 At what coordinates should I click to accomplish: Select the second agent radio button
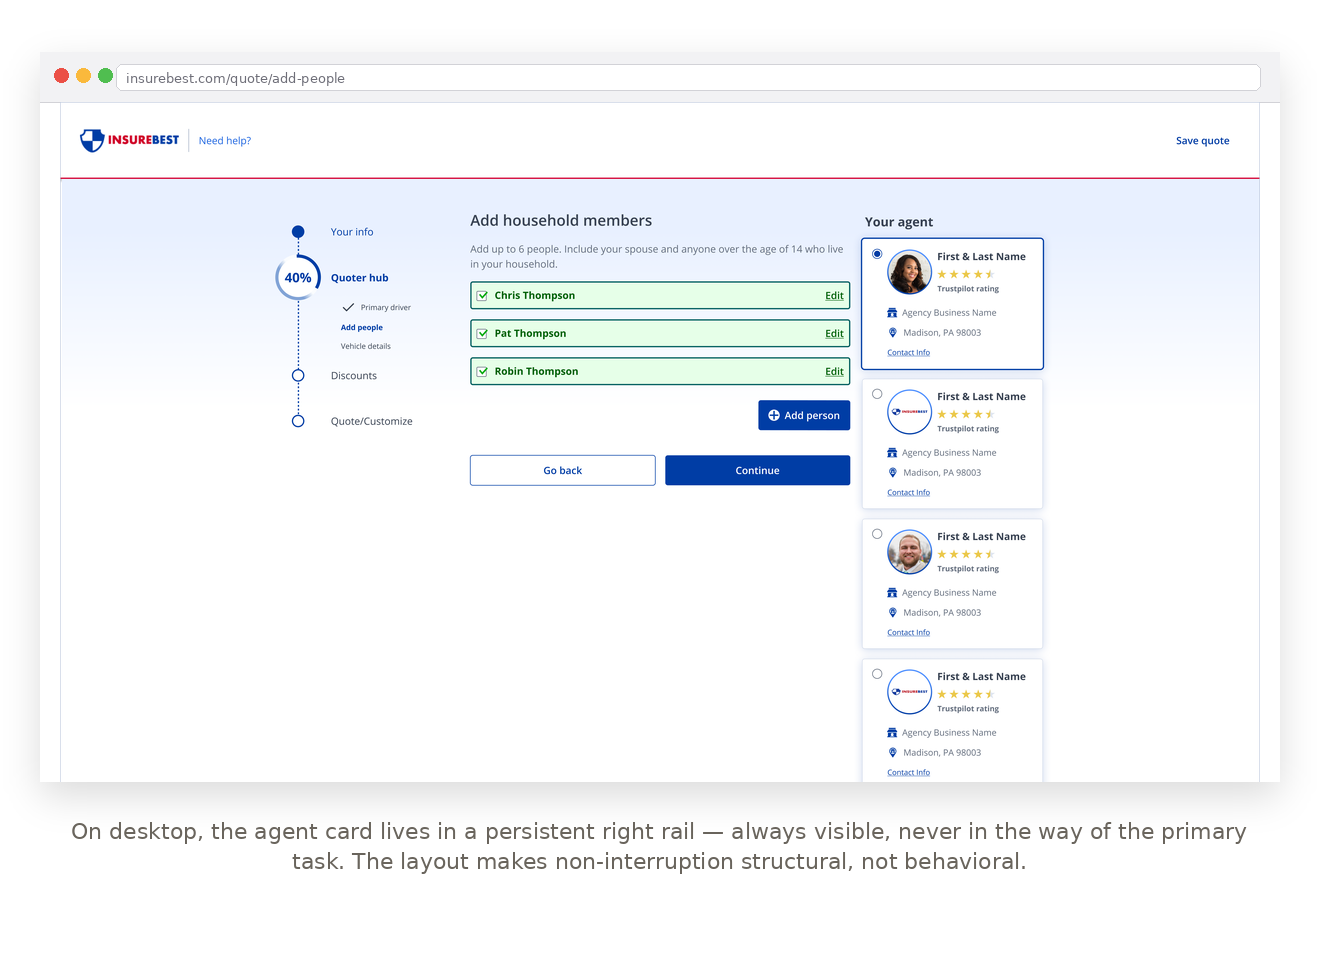[877, 394]
